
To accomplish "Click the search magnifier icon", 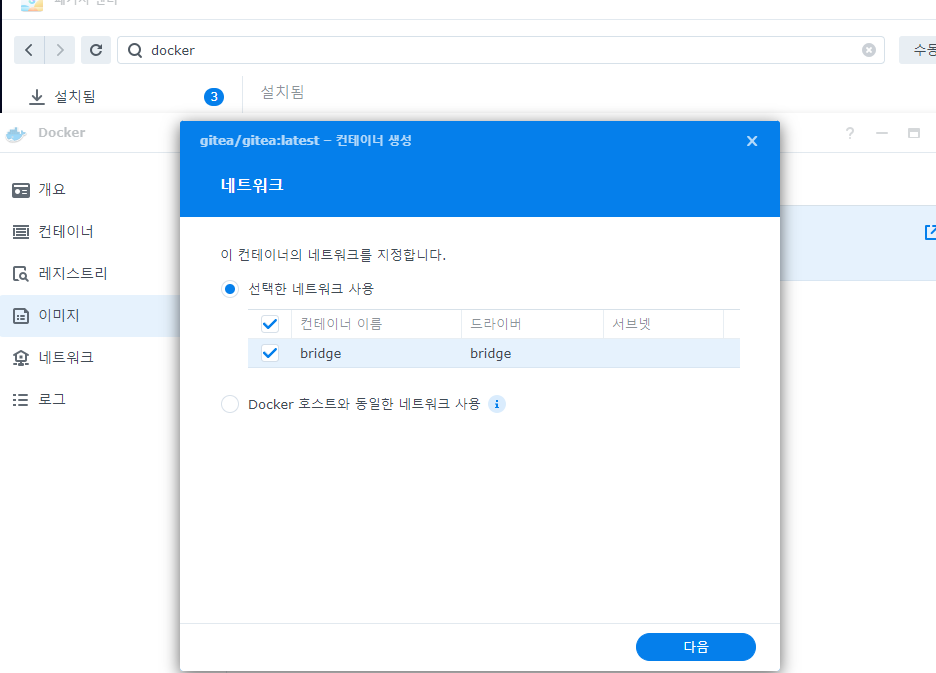I will [135, 50].
